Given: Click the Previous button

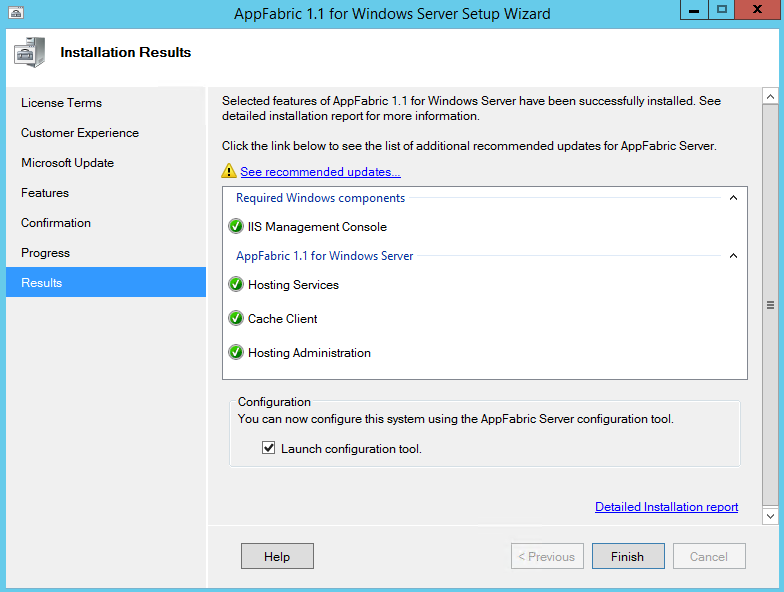Looking at the screenshot, I should click(547, 556).
